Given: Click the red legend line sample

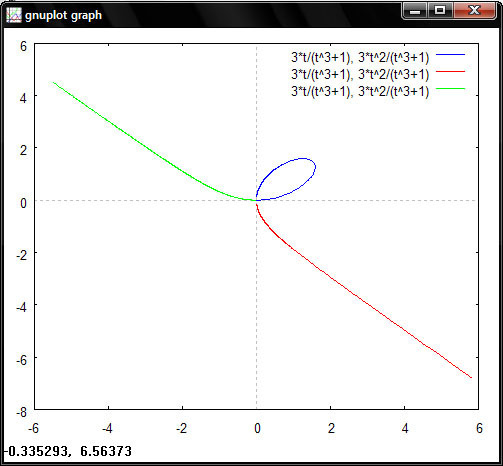Looking at the screenshot, I should click(x=450, y=71).
